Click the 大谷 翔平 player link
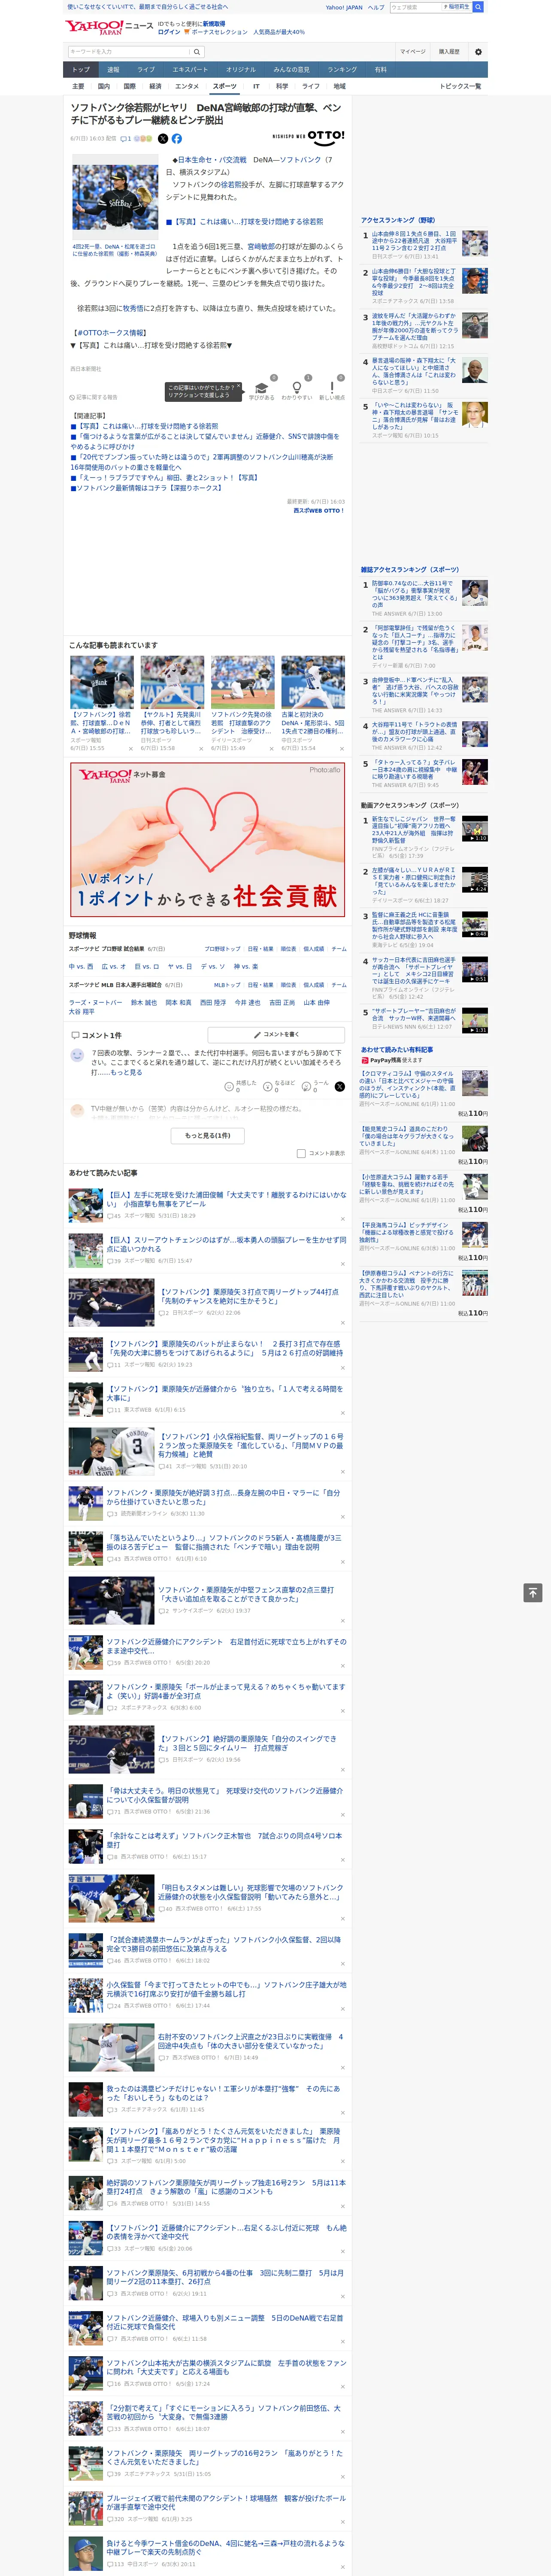This screenshot has width=551, height=2576. point(82,1011)
